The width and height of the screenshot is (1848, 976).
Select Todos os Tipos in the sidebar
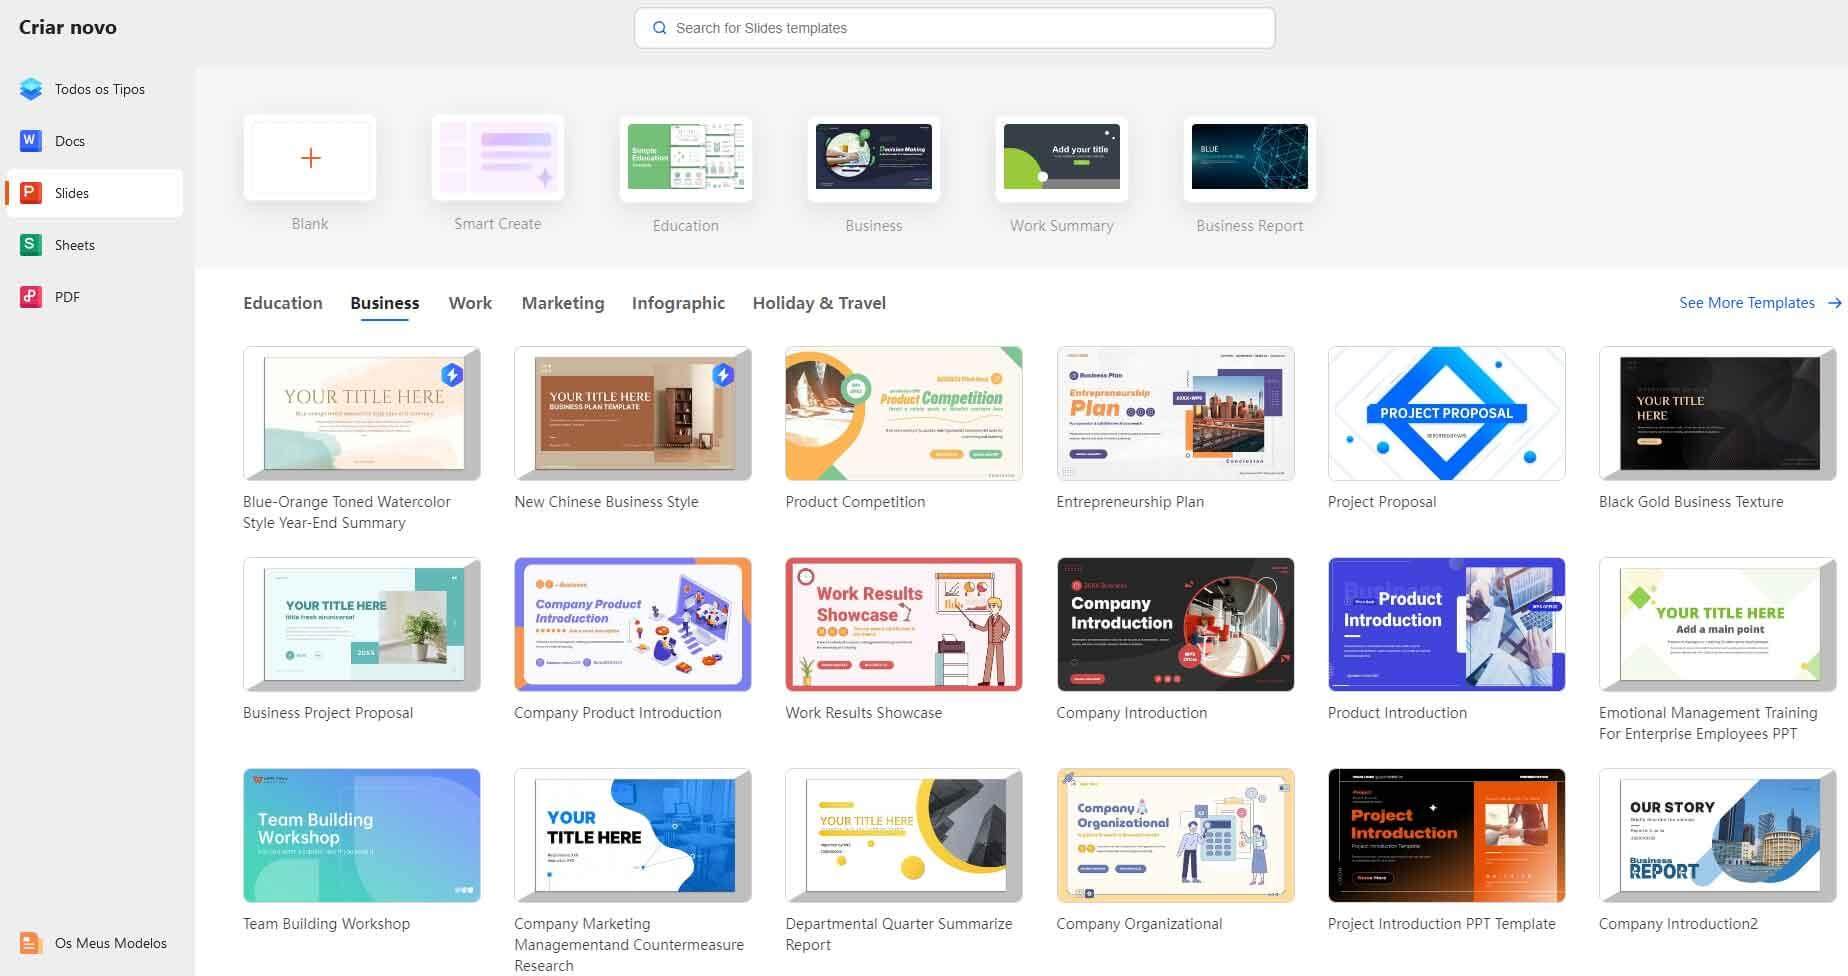95,89
